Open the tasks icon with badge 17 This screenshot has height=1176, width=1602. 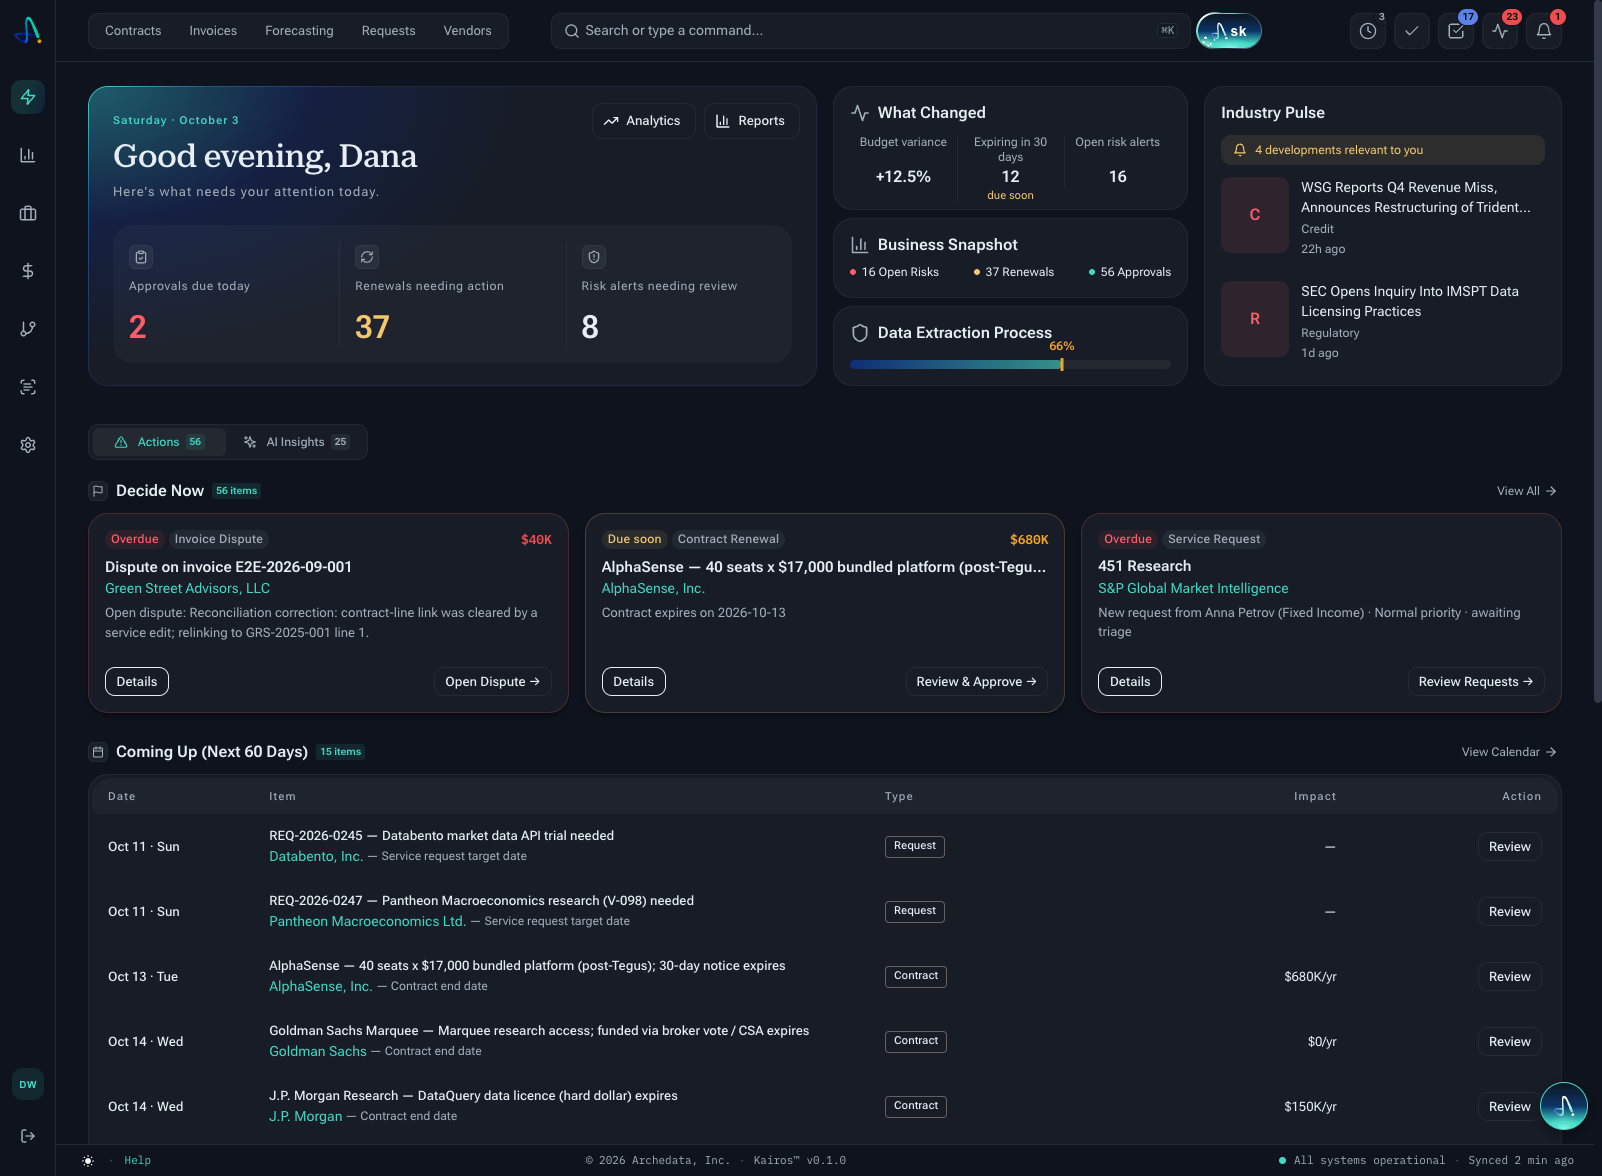[1456, 31]
